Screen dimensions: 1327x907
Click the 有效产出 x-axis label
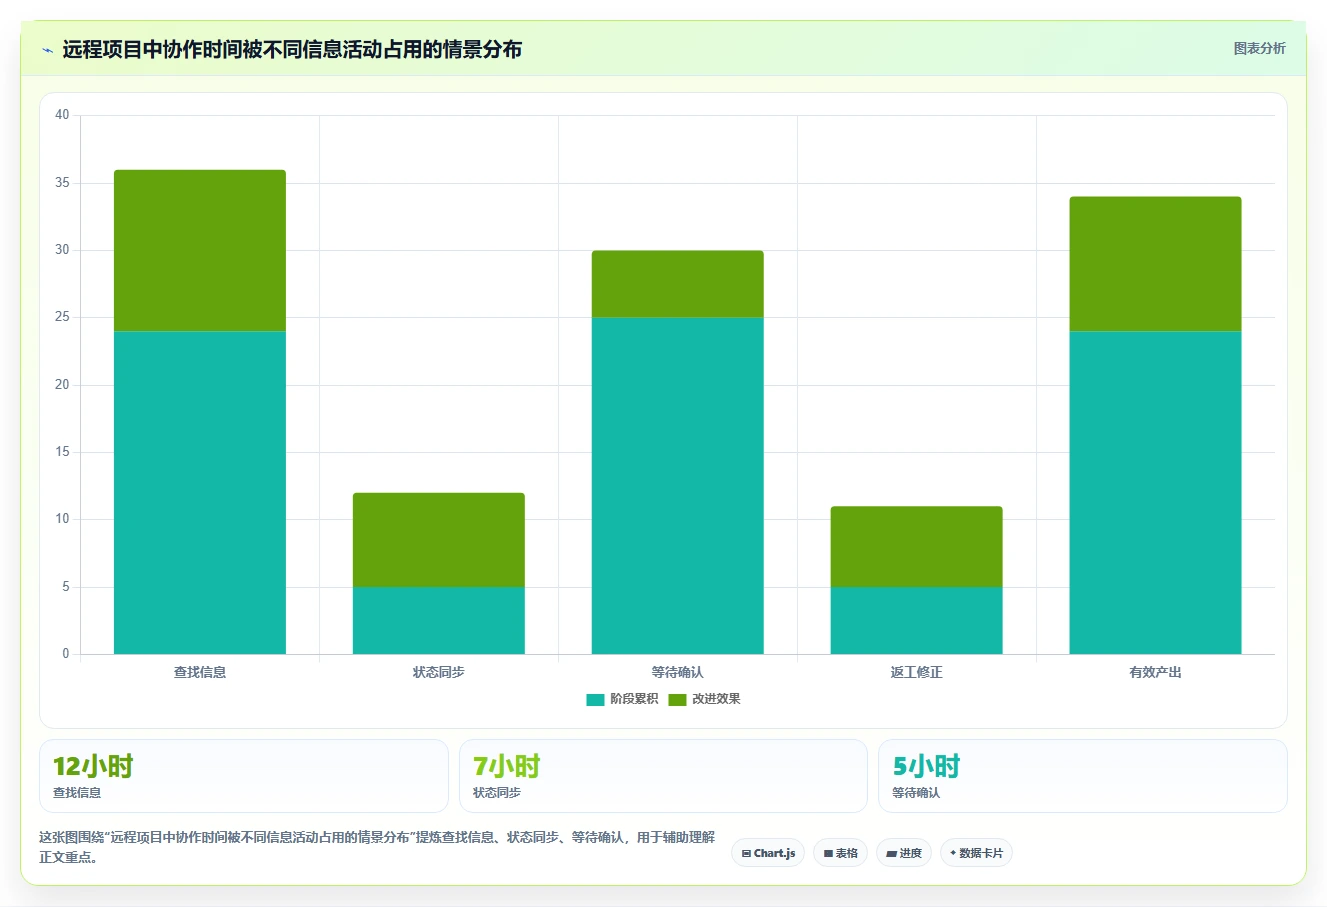(1156, 672)
